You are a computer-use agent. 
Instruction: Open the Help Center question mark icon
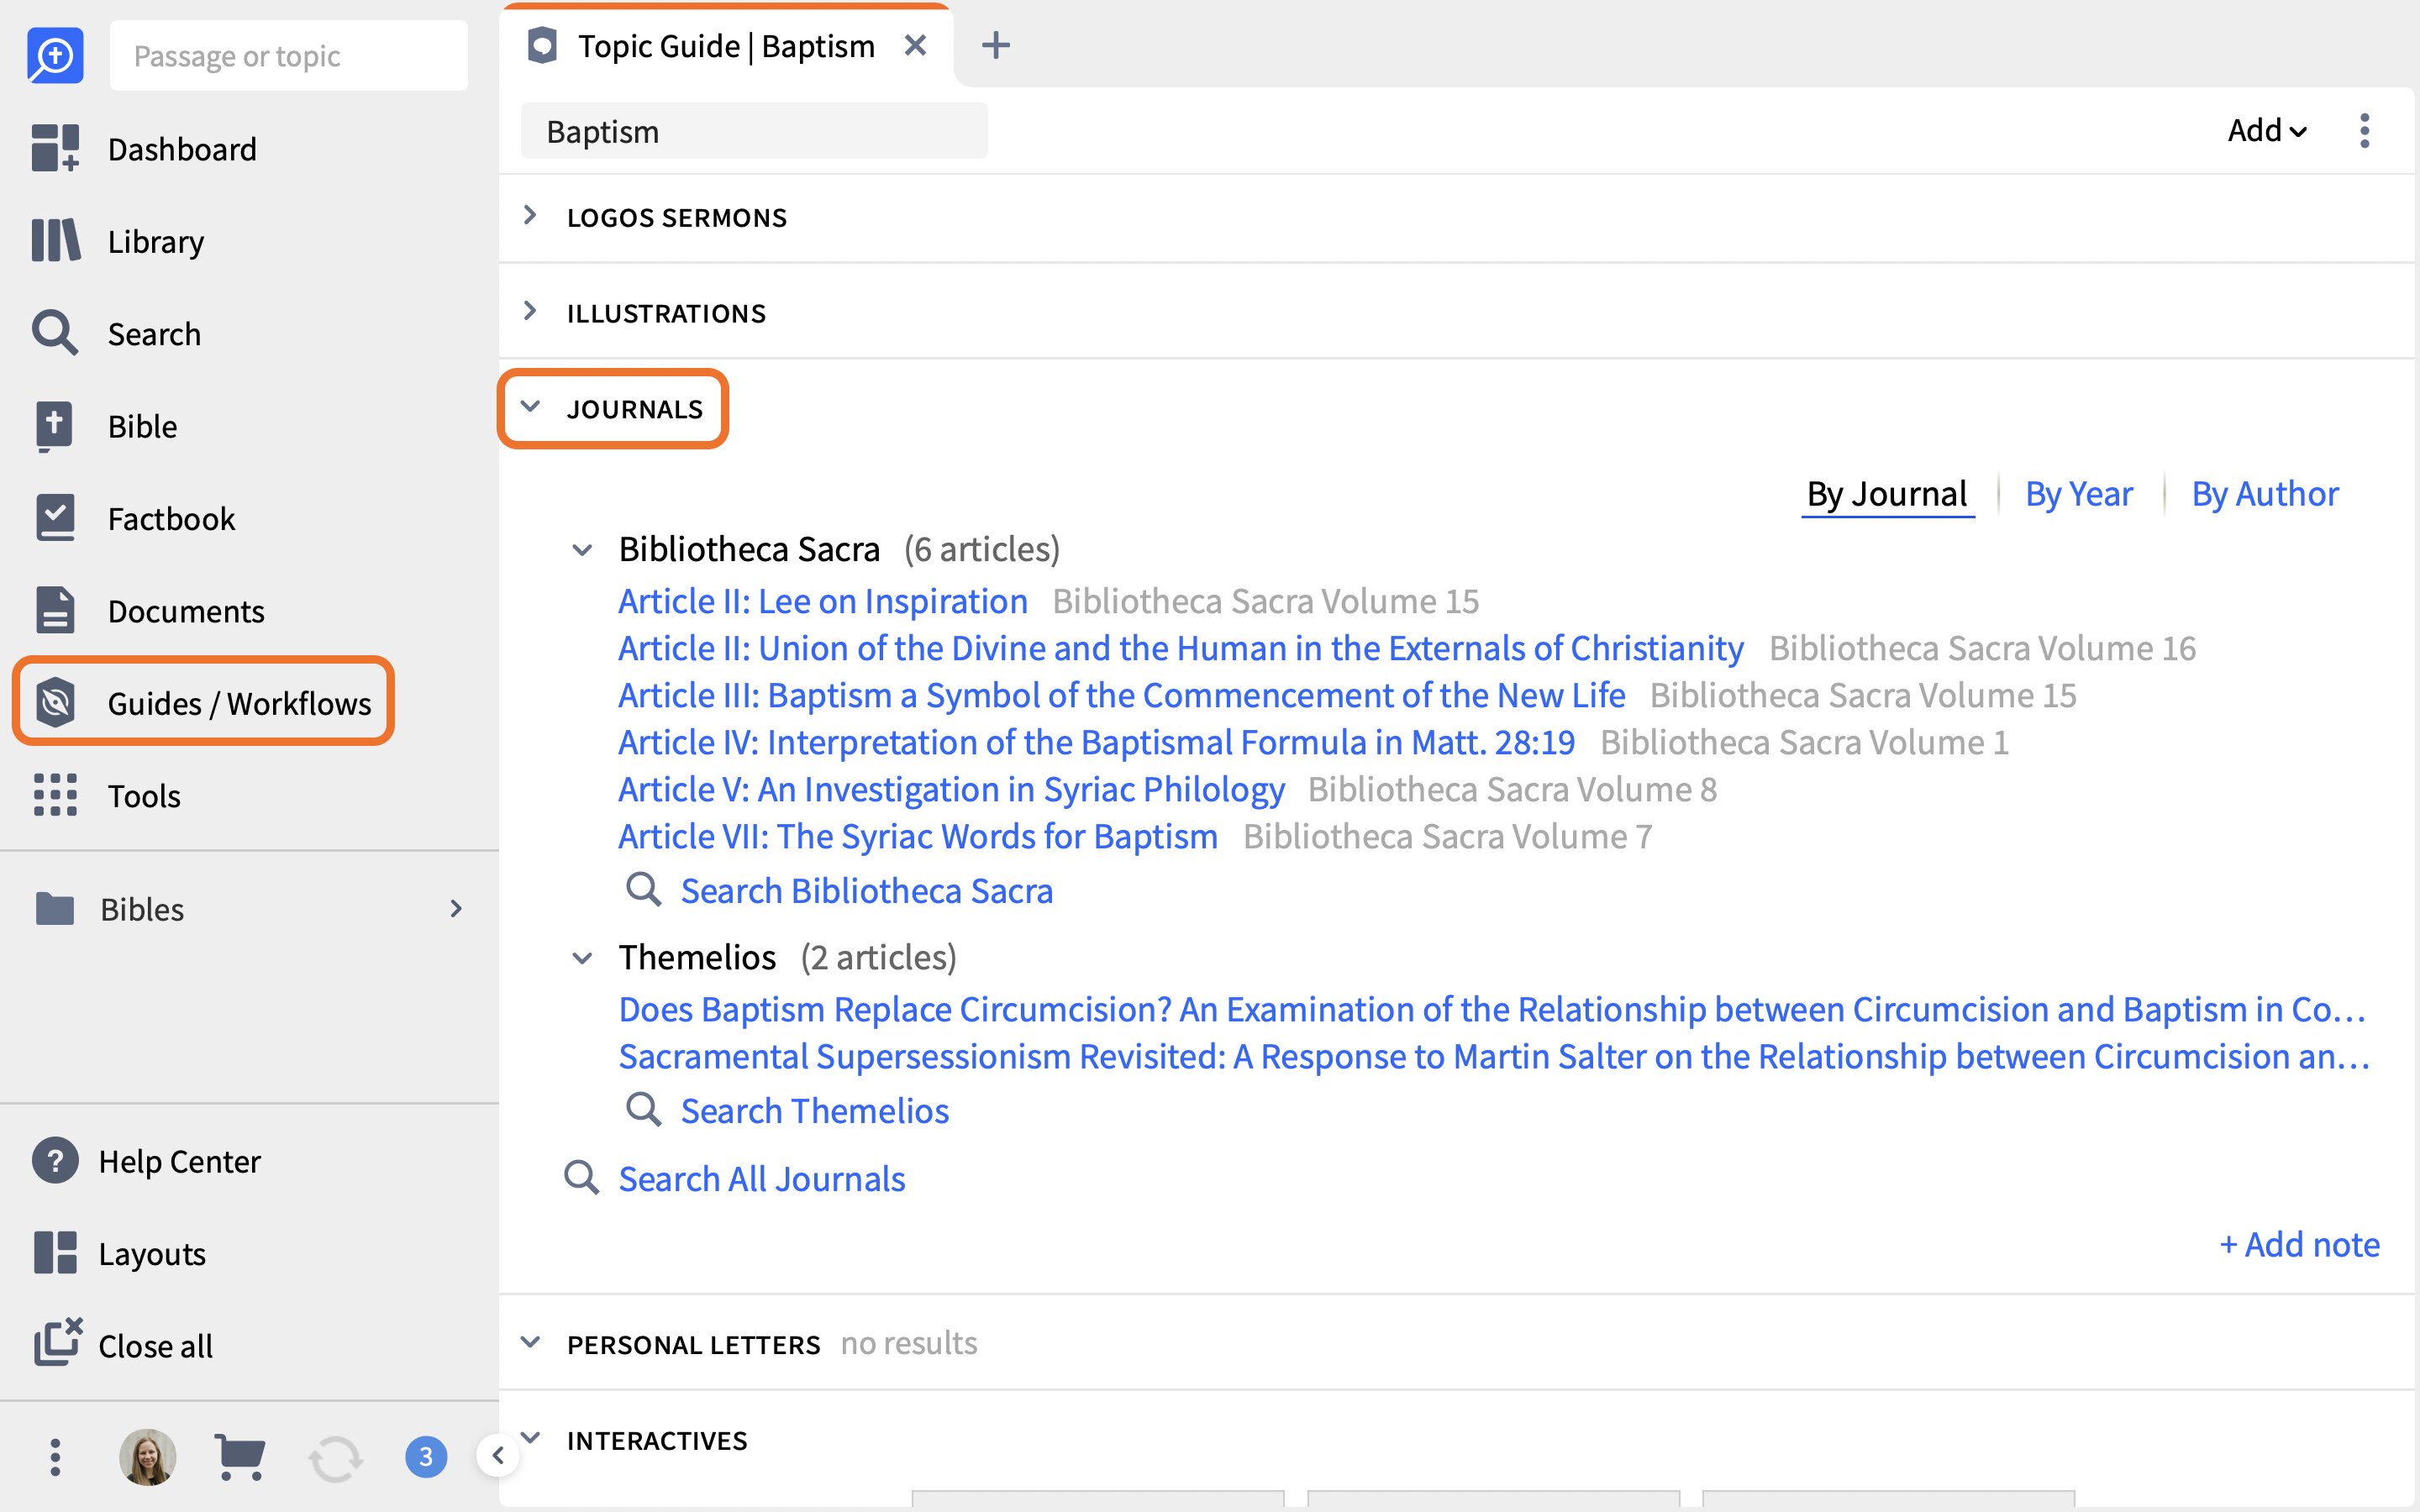(55, 1161)
